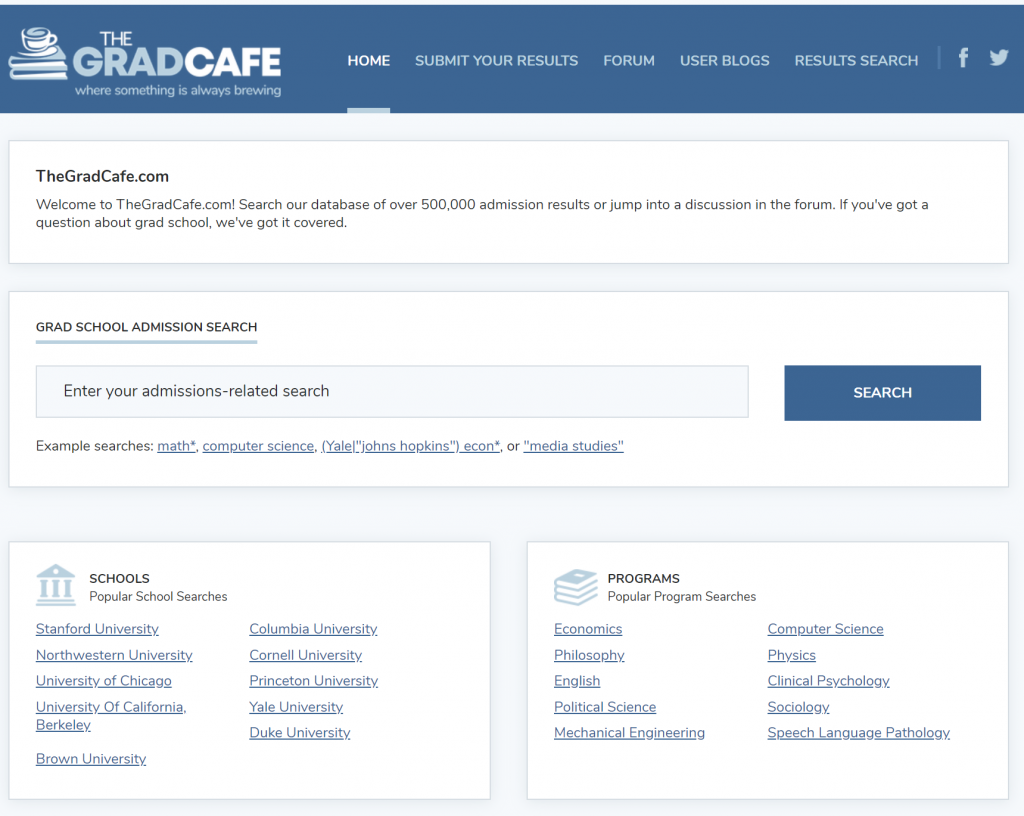This screenshot has width=1024, height=816.
Task: Try the "media studies" example search
Action: tap(573, 446)
